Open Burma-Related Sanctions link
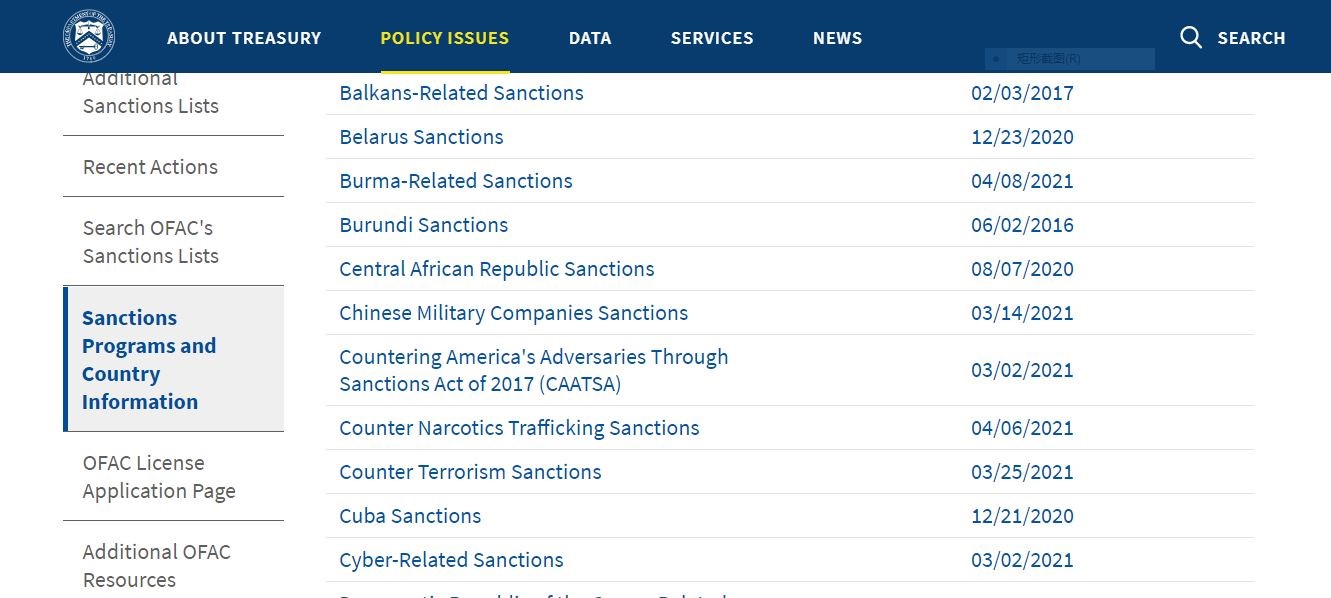Viewport: 1331px width, 598px height. coord(456,181)
